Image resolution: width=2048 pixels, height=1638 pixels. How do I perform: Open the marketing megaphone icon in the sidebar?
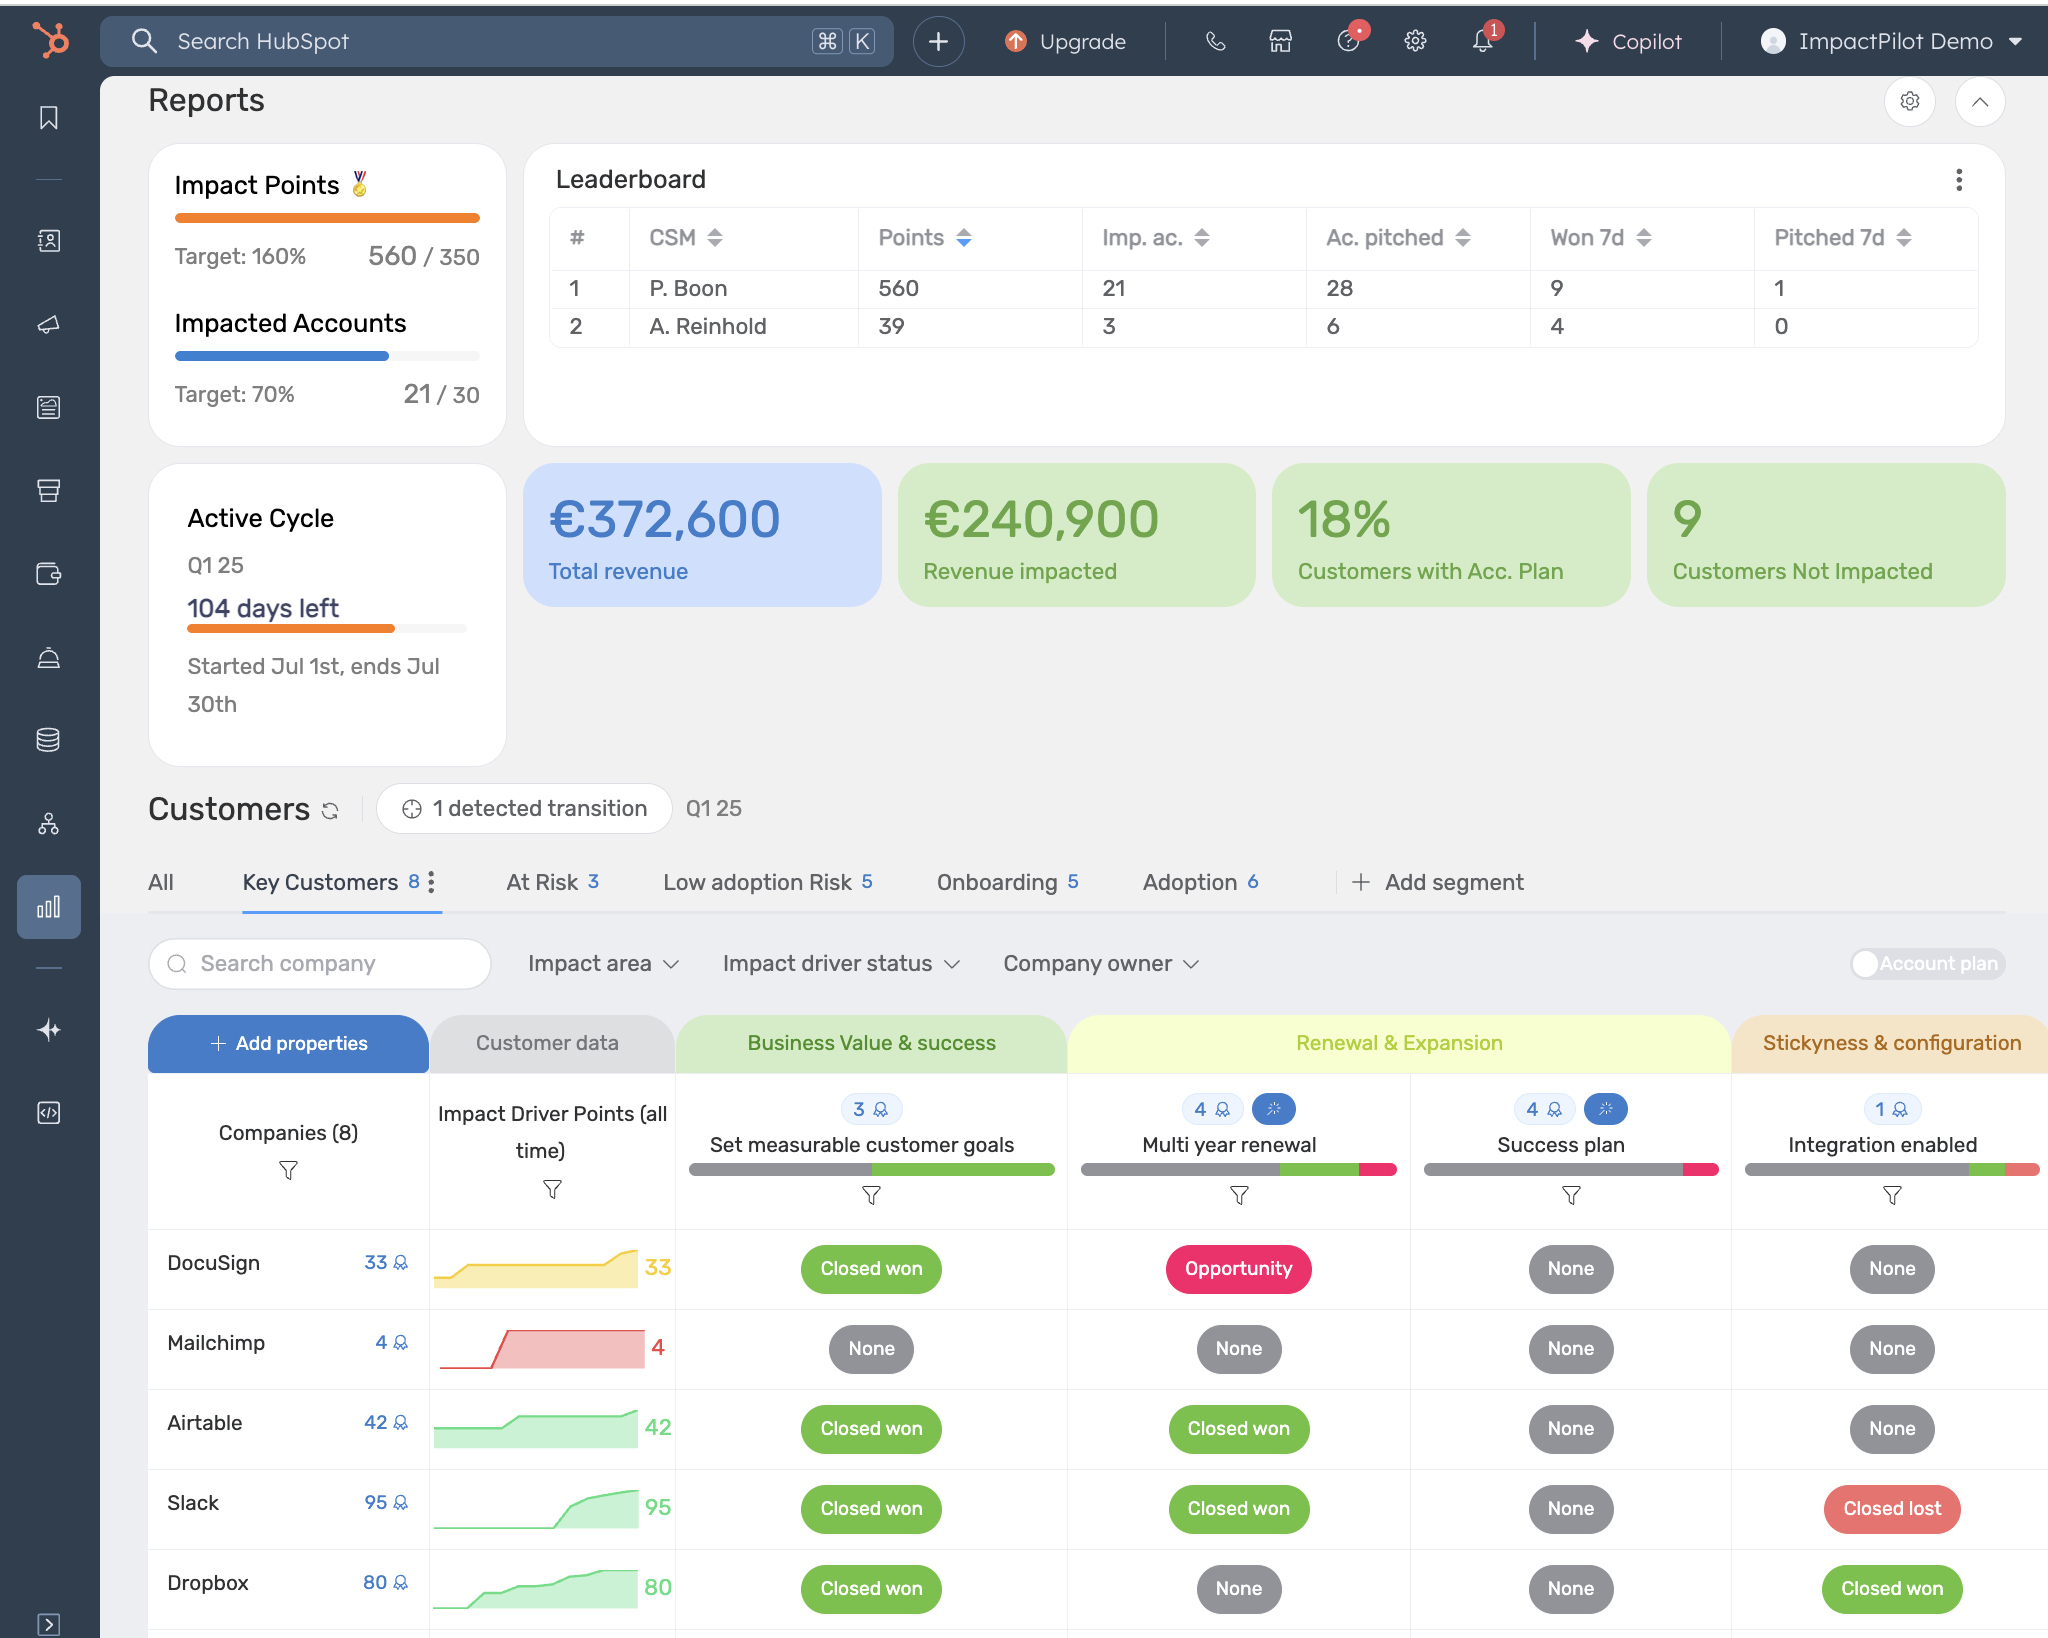pyautogui.click(x=49, y=325)
